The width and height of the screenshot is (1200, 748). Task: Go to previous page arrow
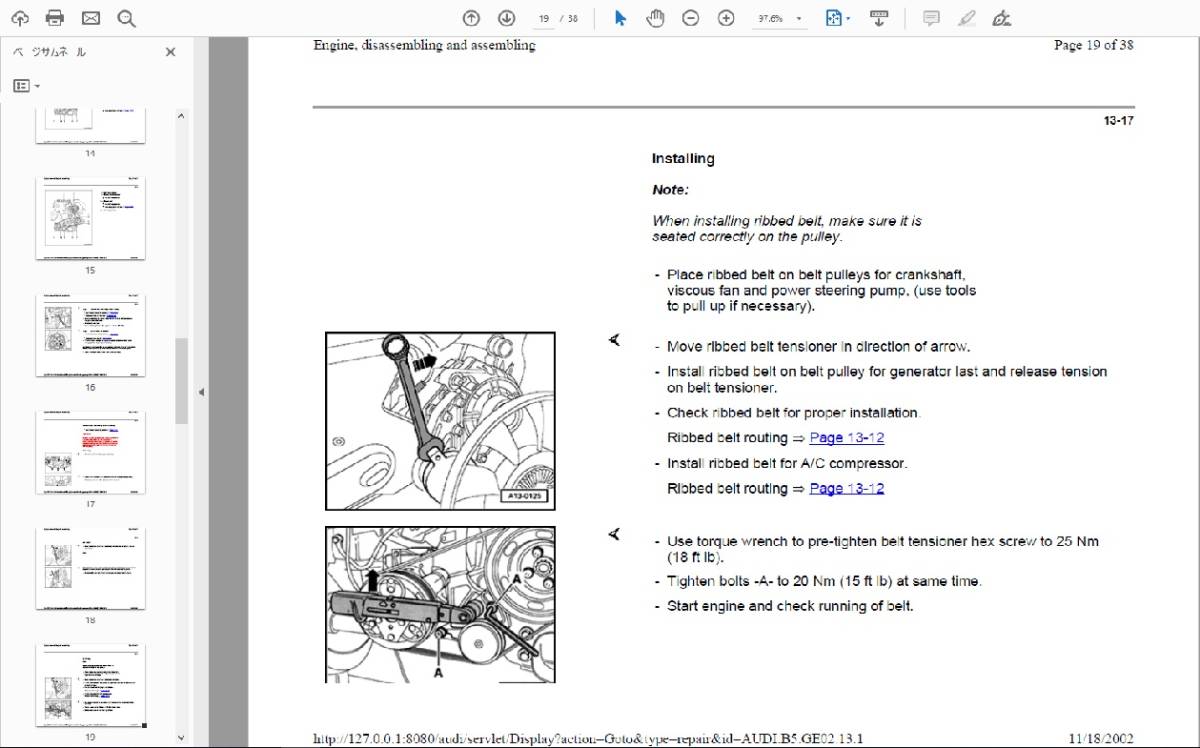[471, 18]
